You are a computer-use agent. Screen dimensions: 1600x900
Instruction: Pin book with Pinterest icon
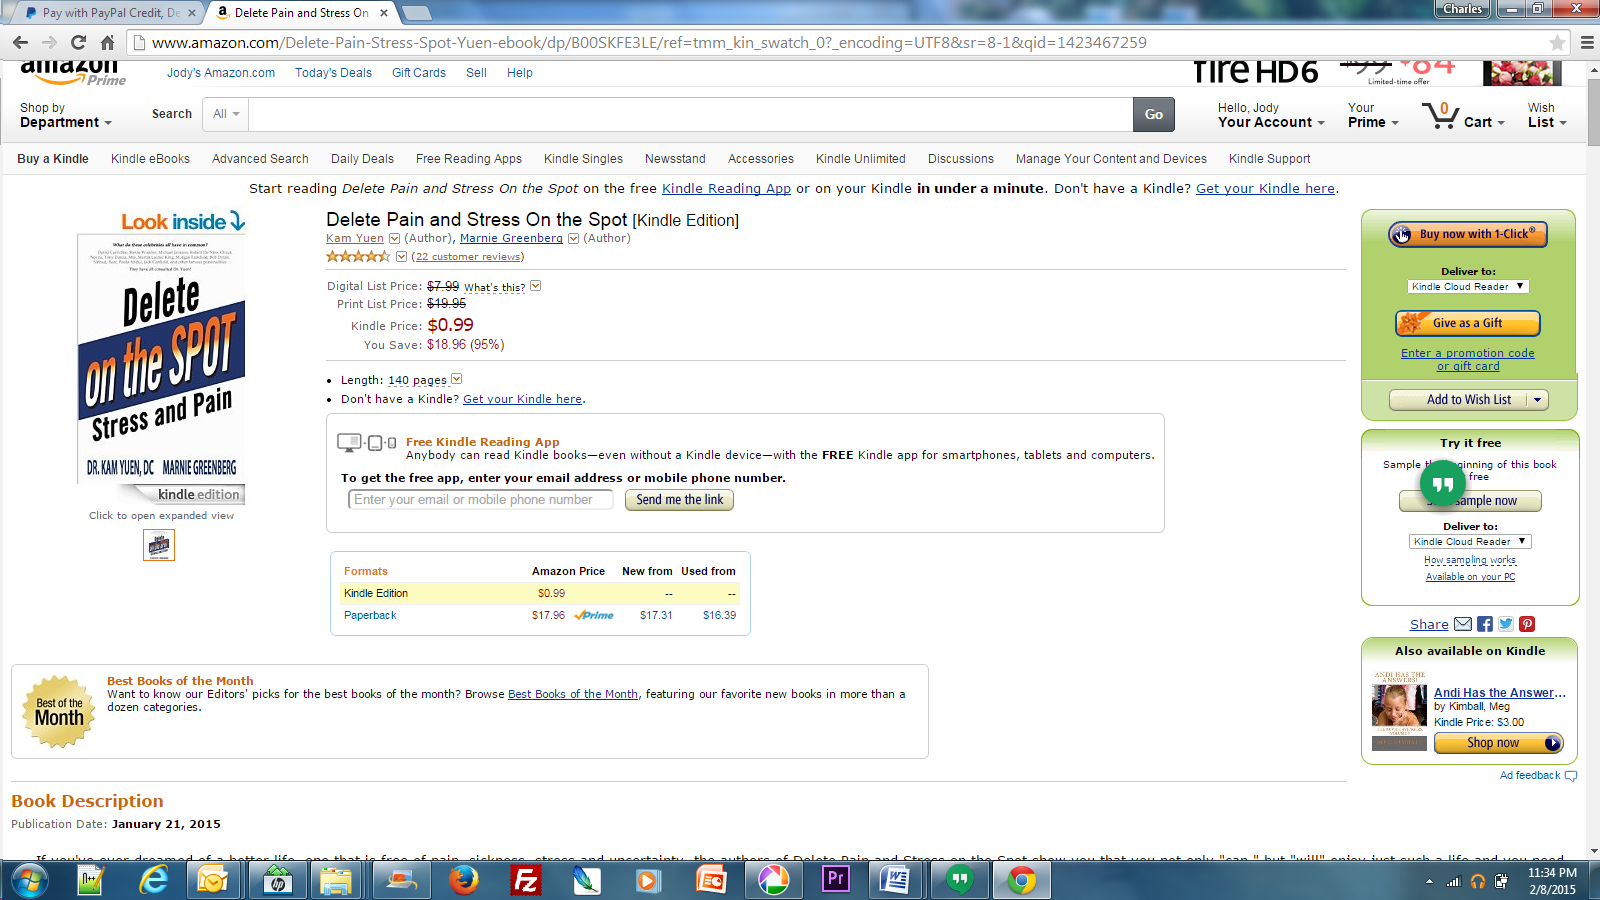tap(1527, 624)
